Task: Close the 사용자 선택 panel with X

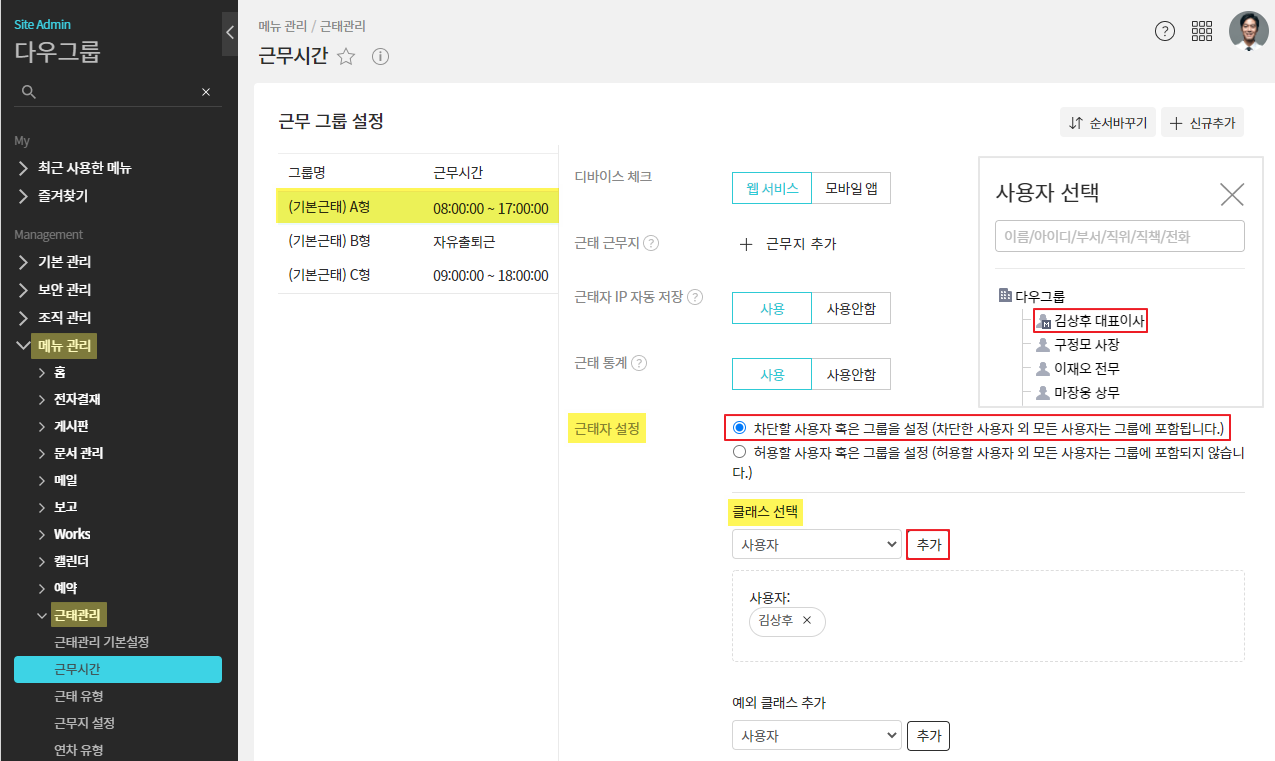Action: 1232,194
